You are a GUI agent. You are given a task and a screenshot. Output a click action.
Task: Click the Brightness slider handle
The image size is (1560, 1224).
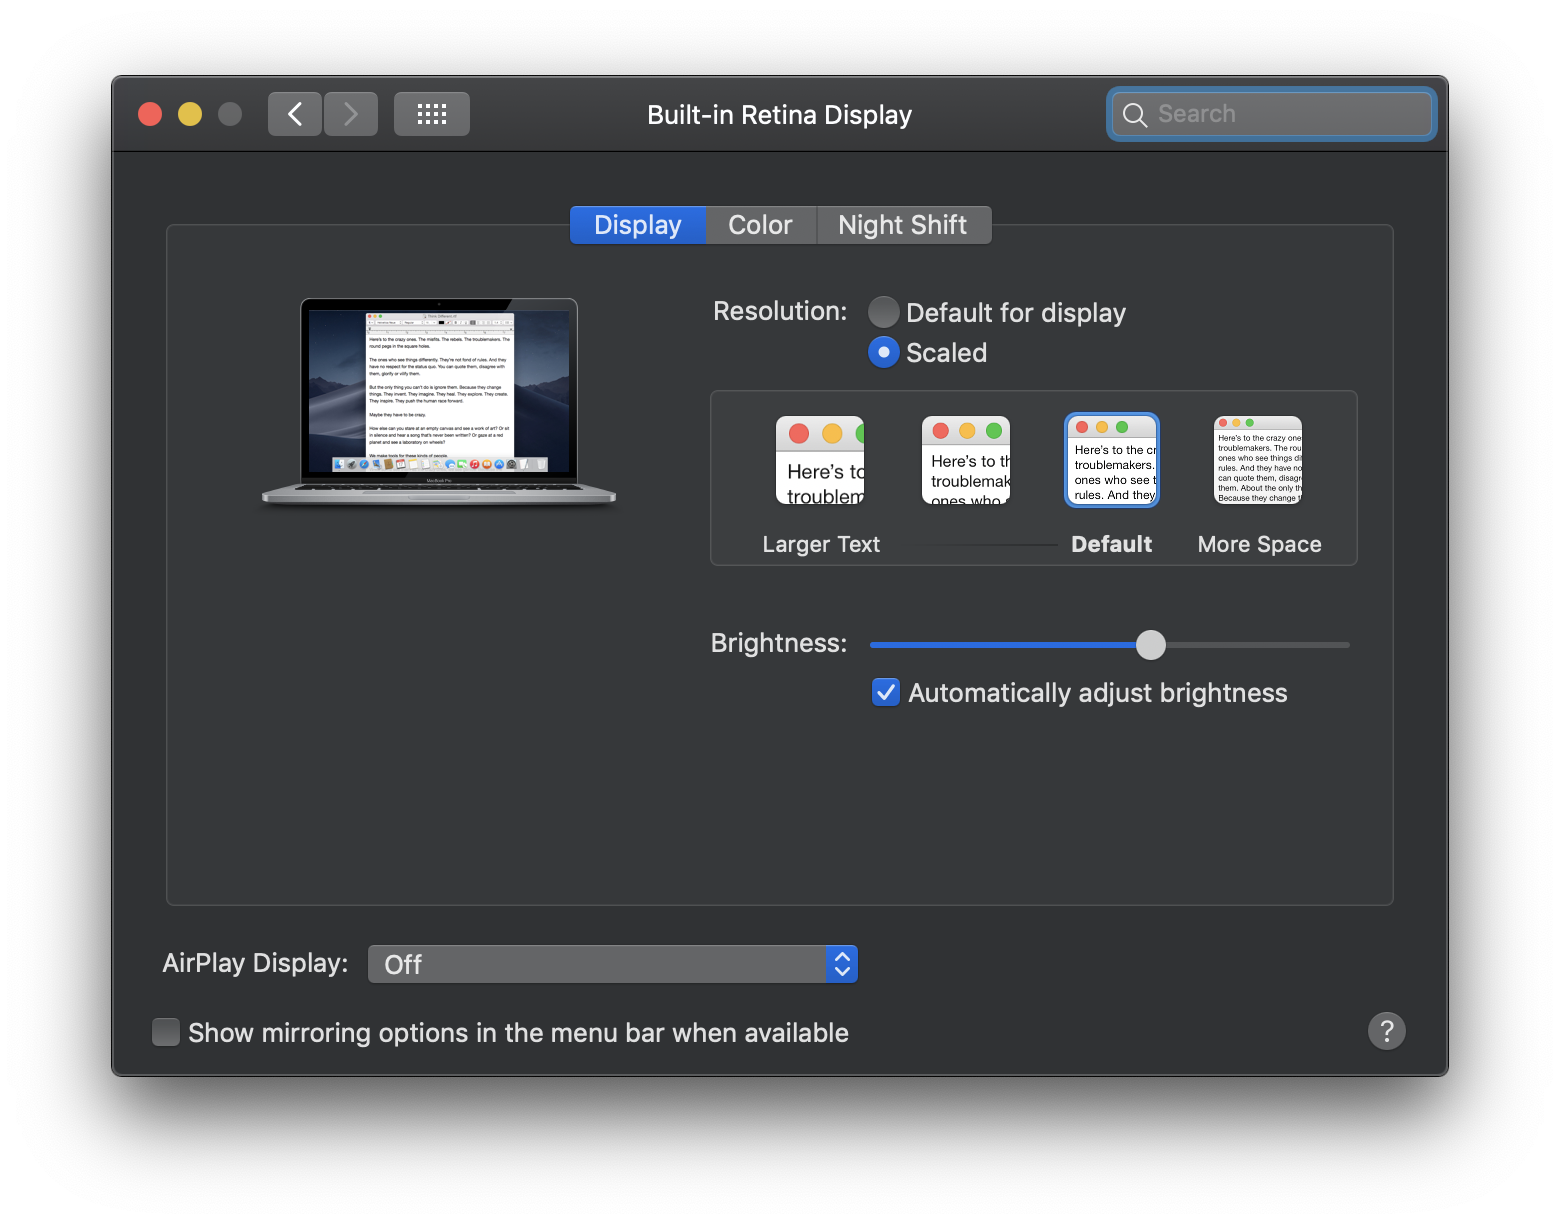(x=1151, y=645)
